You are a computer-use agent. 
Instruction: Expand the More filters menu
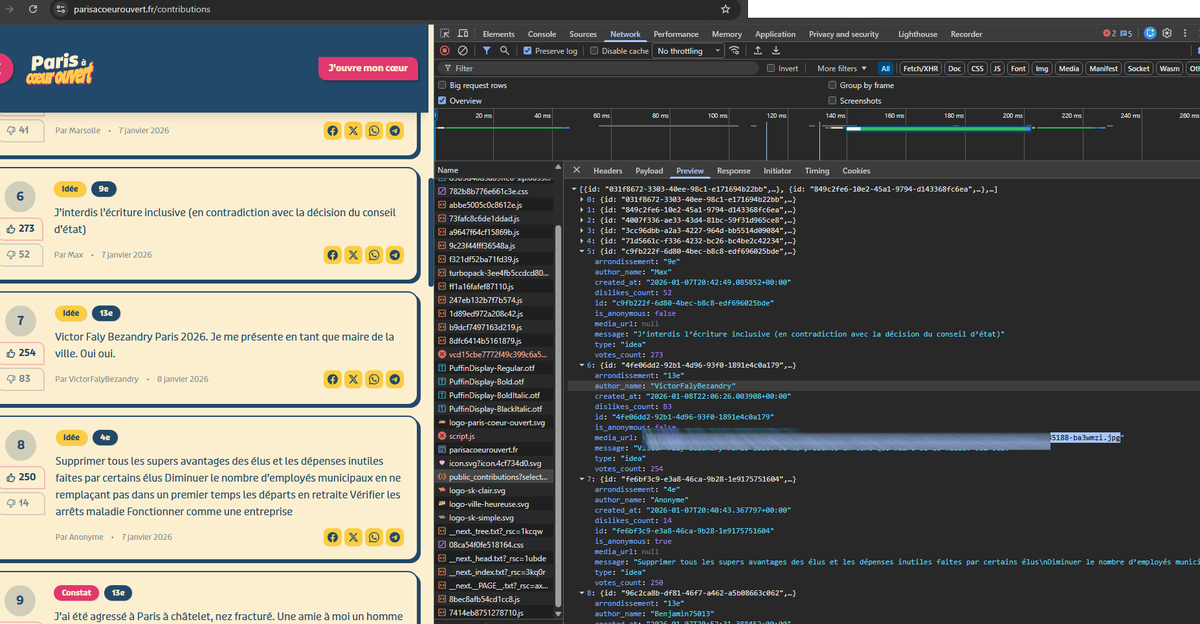coord(841,69)
